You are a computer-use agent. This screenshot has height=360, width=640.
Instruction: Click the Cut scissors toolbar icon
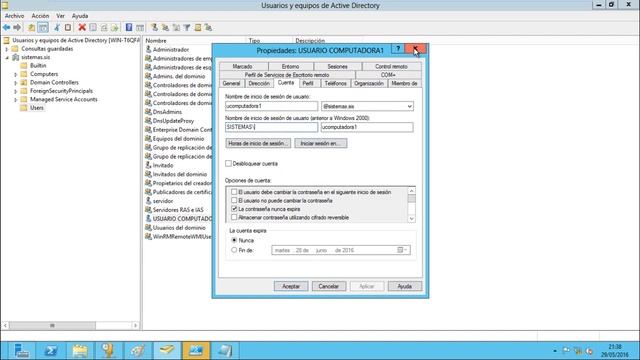[57, 27]
